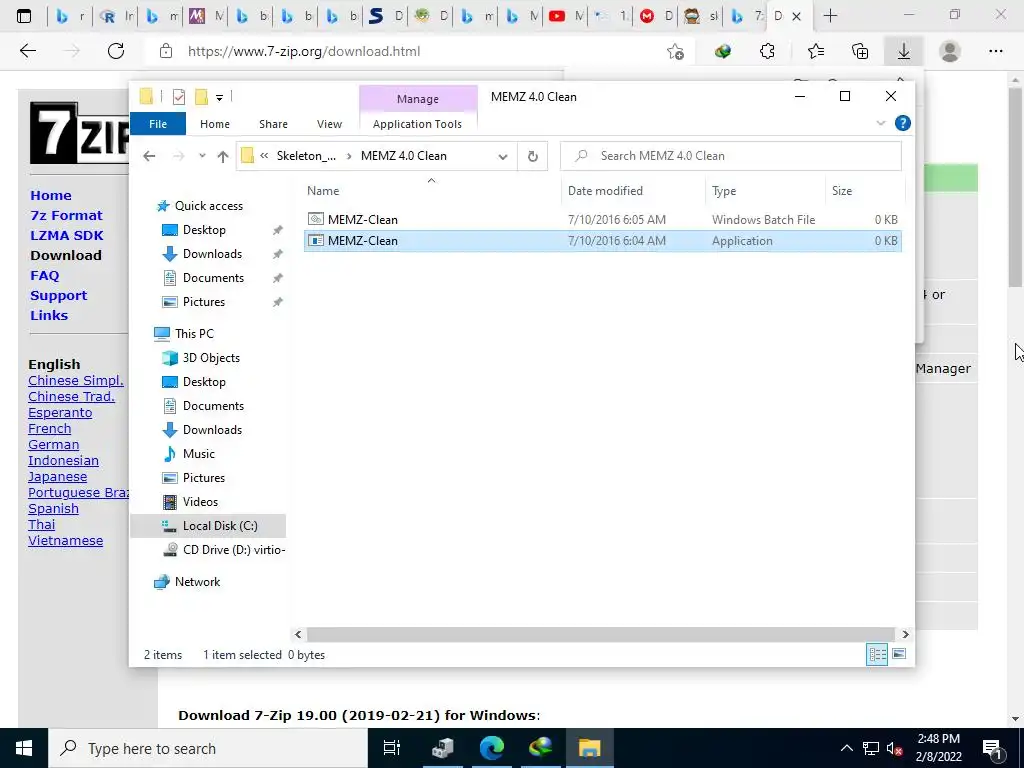The image size is (1024, 768).
Task: Open Microsoft Edge from taskbar
Action: coord(492,748)
